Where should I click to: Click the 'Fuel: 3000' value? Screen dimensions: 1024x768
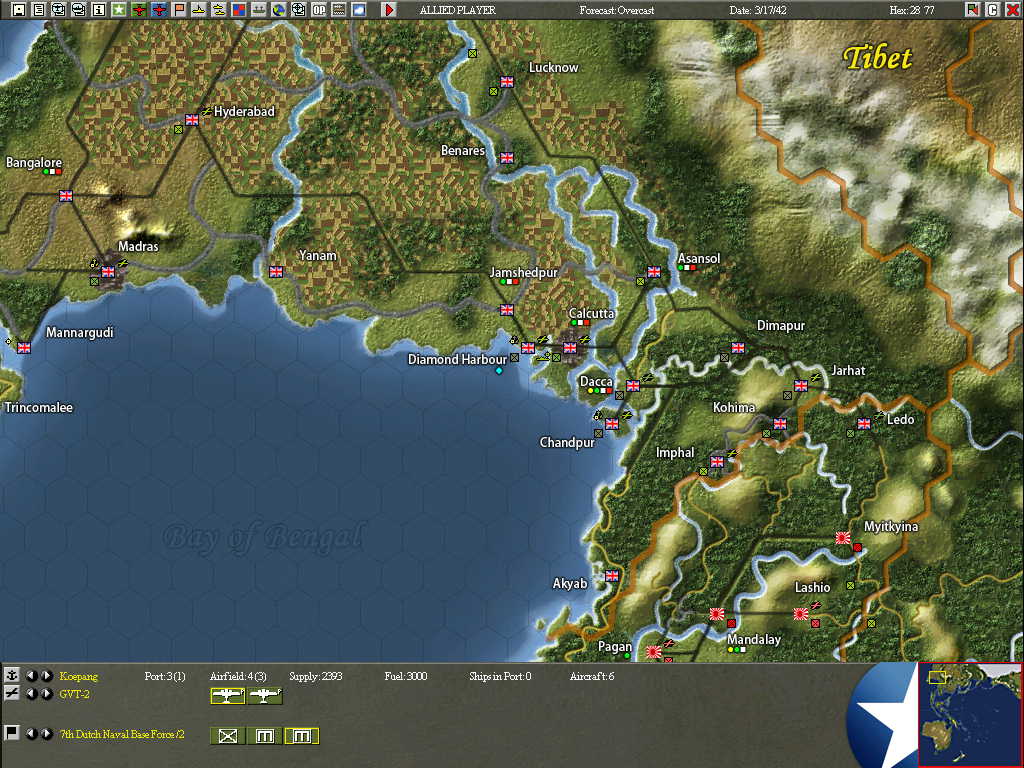click(406, 676)
